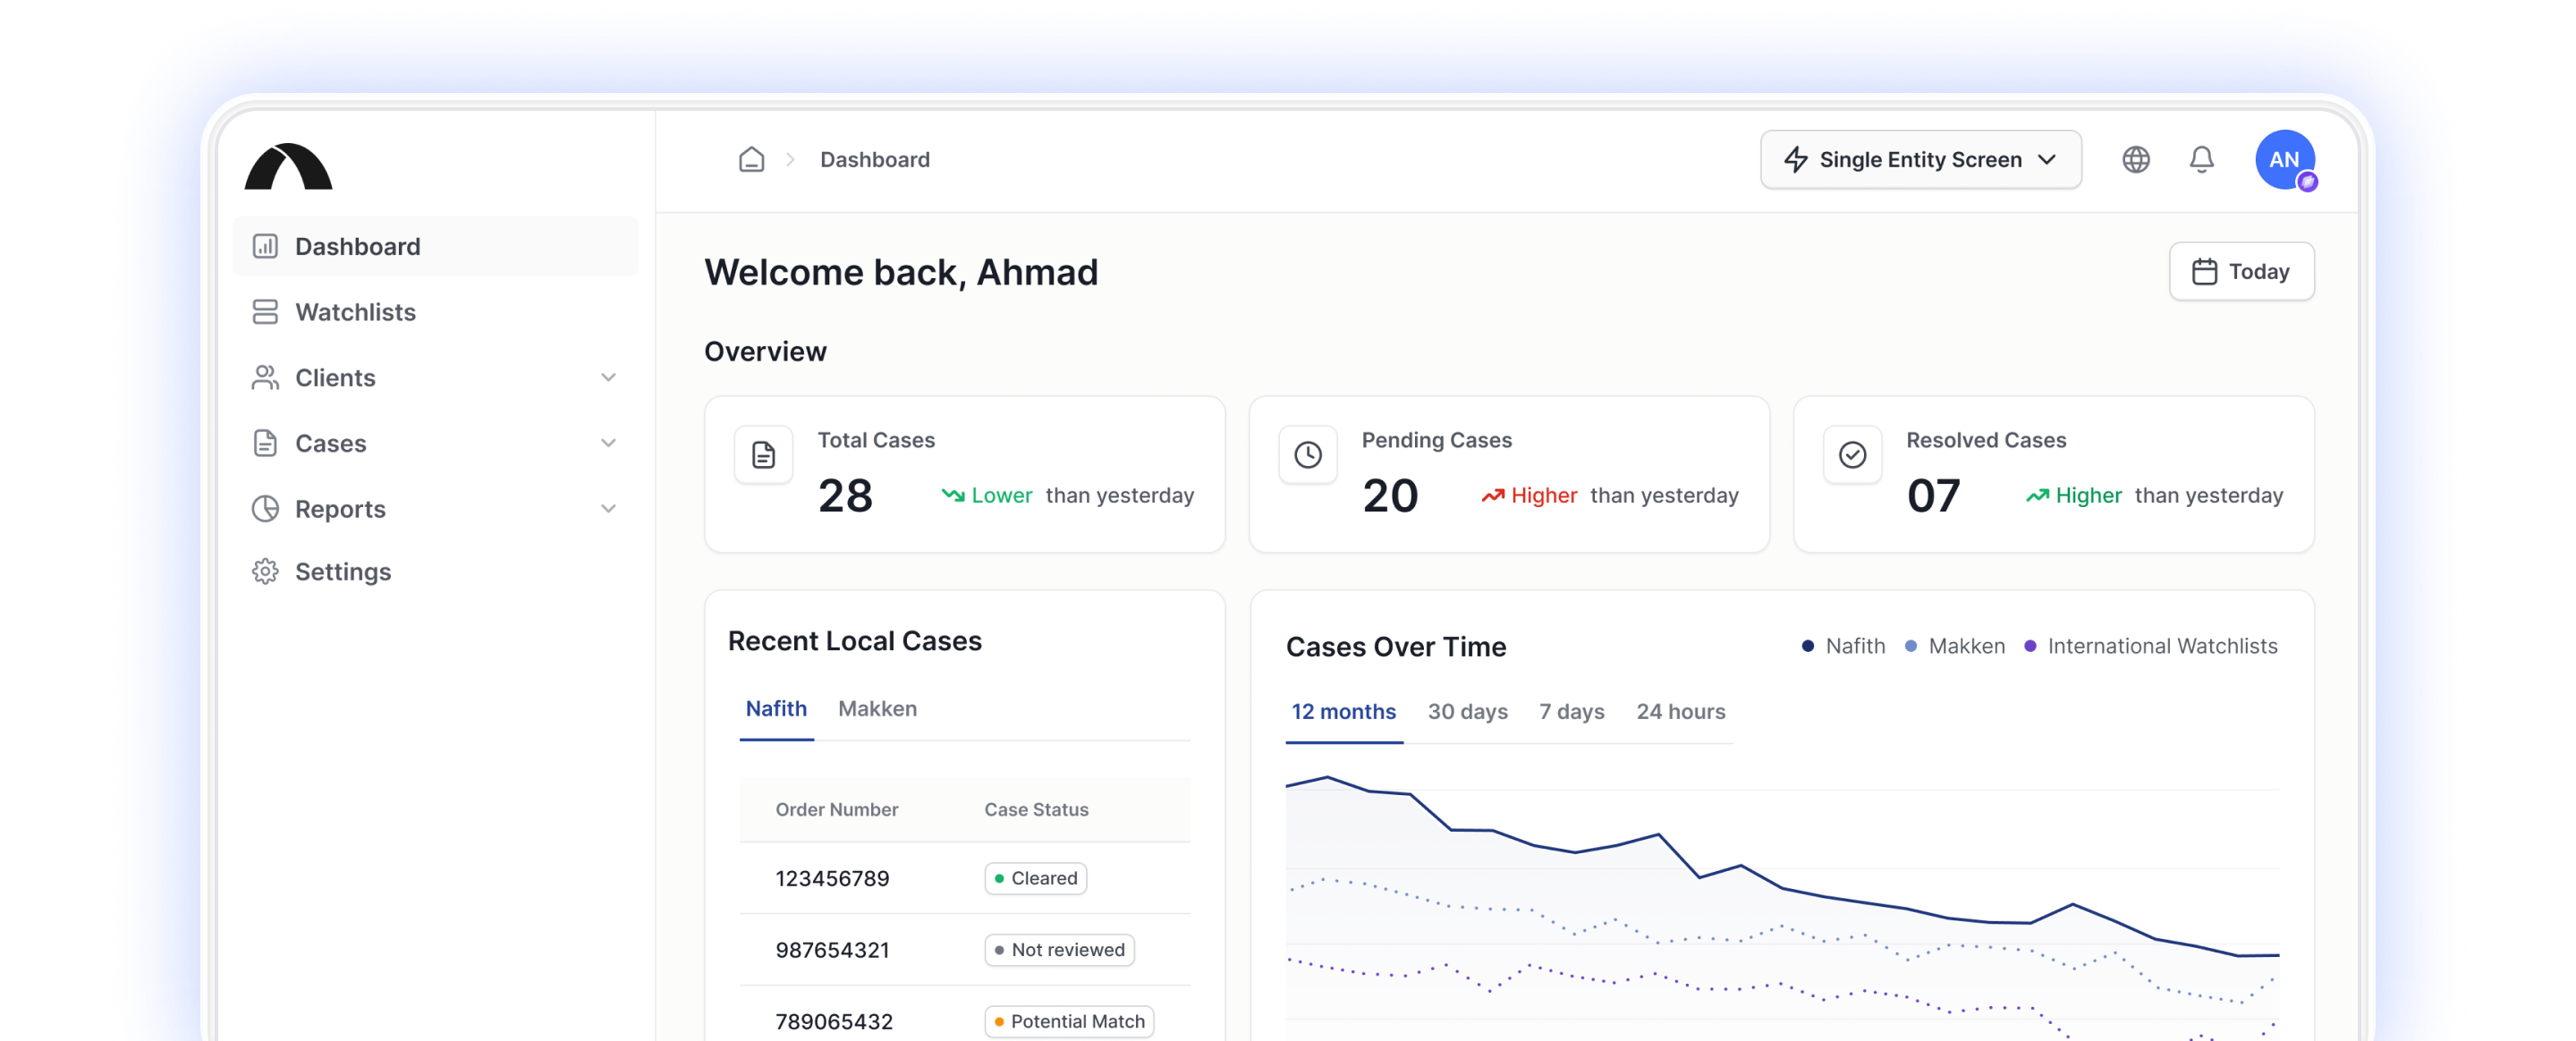Switch to the Makken tab
Screen dimensions: 2576x1041
[x=877, y=709]
